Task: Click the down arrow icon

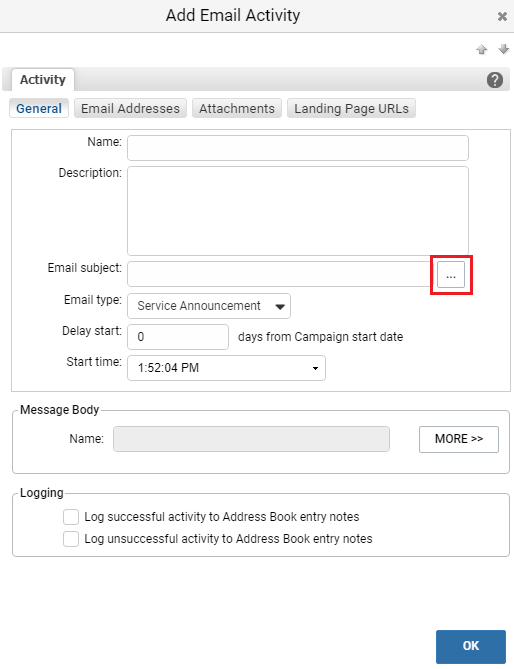Action: (504, 49)
